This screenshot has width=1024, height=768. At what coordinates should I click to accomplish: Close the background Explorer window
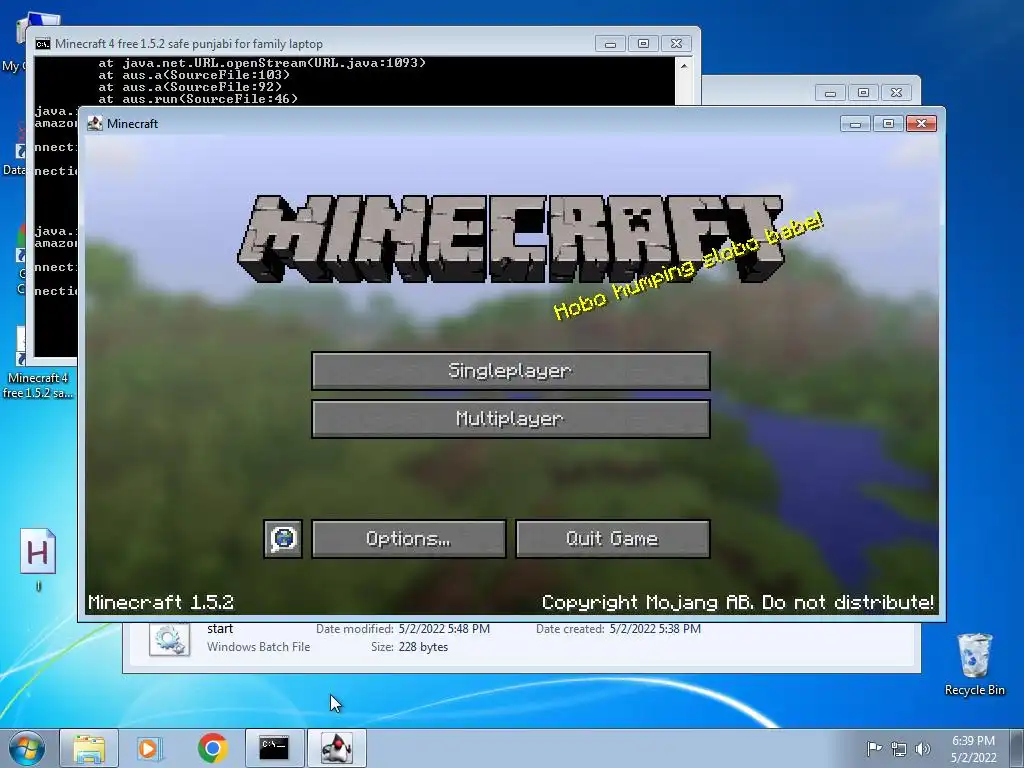coord(897,93)
